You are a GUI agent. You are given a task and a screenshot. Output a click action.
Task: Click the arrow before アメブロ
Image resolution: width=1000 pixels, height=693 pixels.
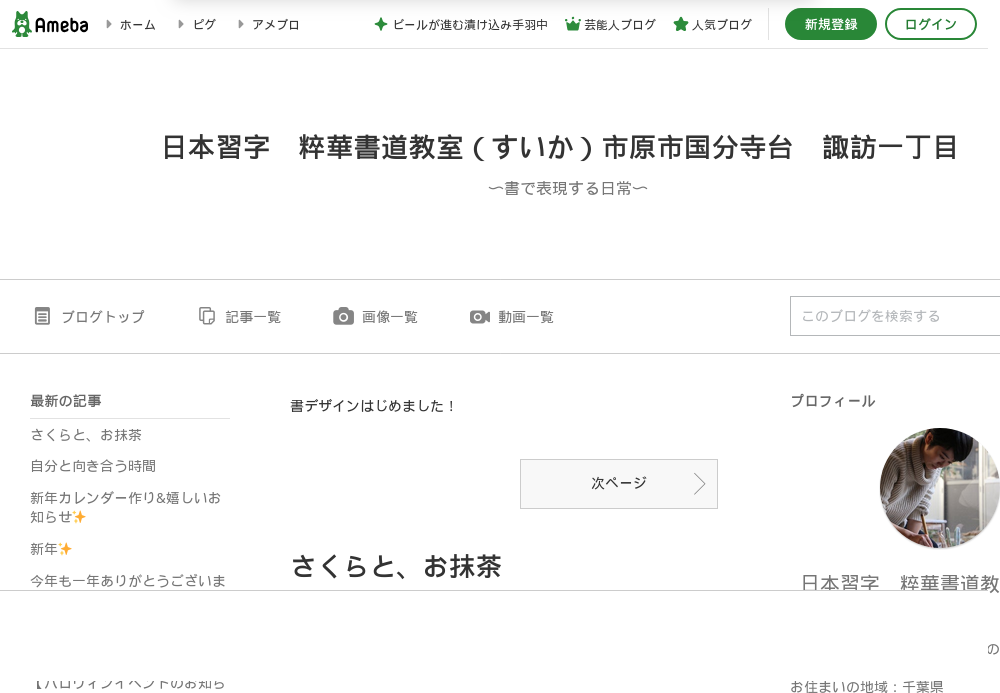coord(240,24)
